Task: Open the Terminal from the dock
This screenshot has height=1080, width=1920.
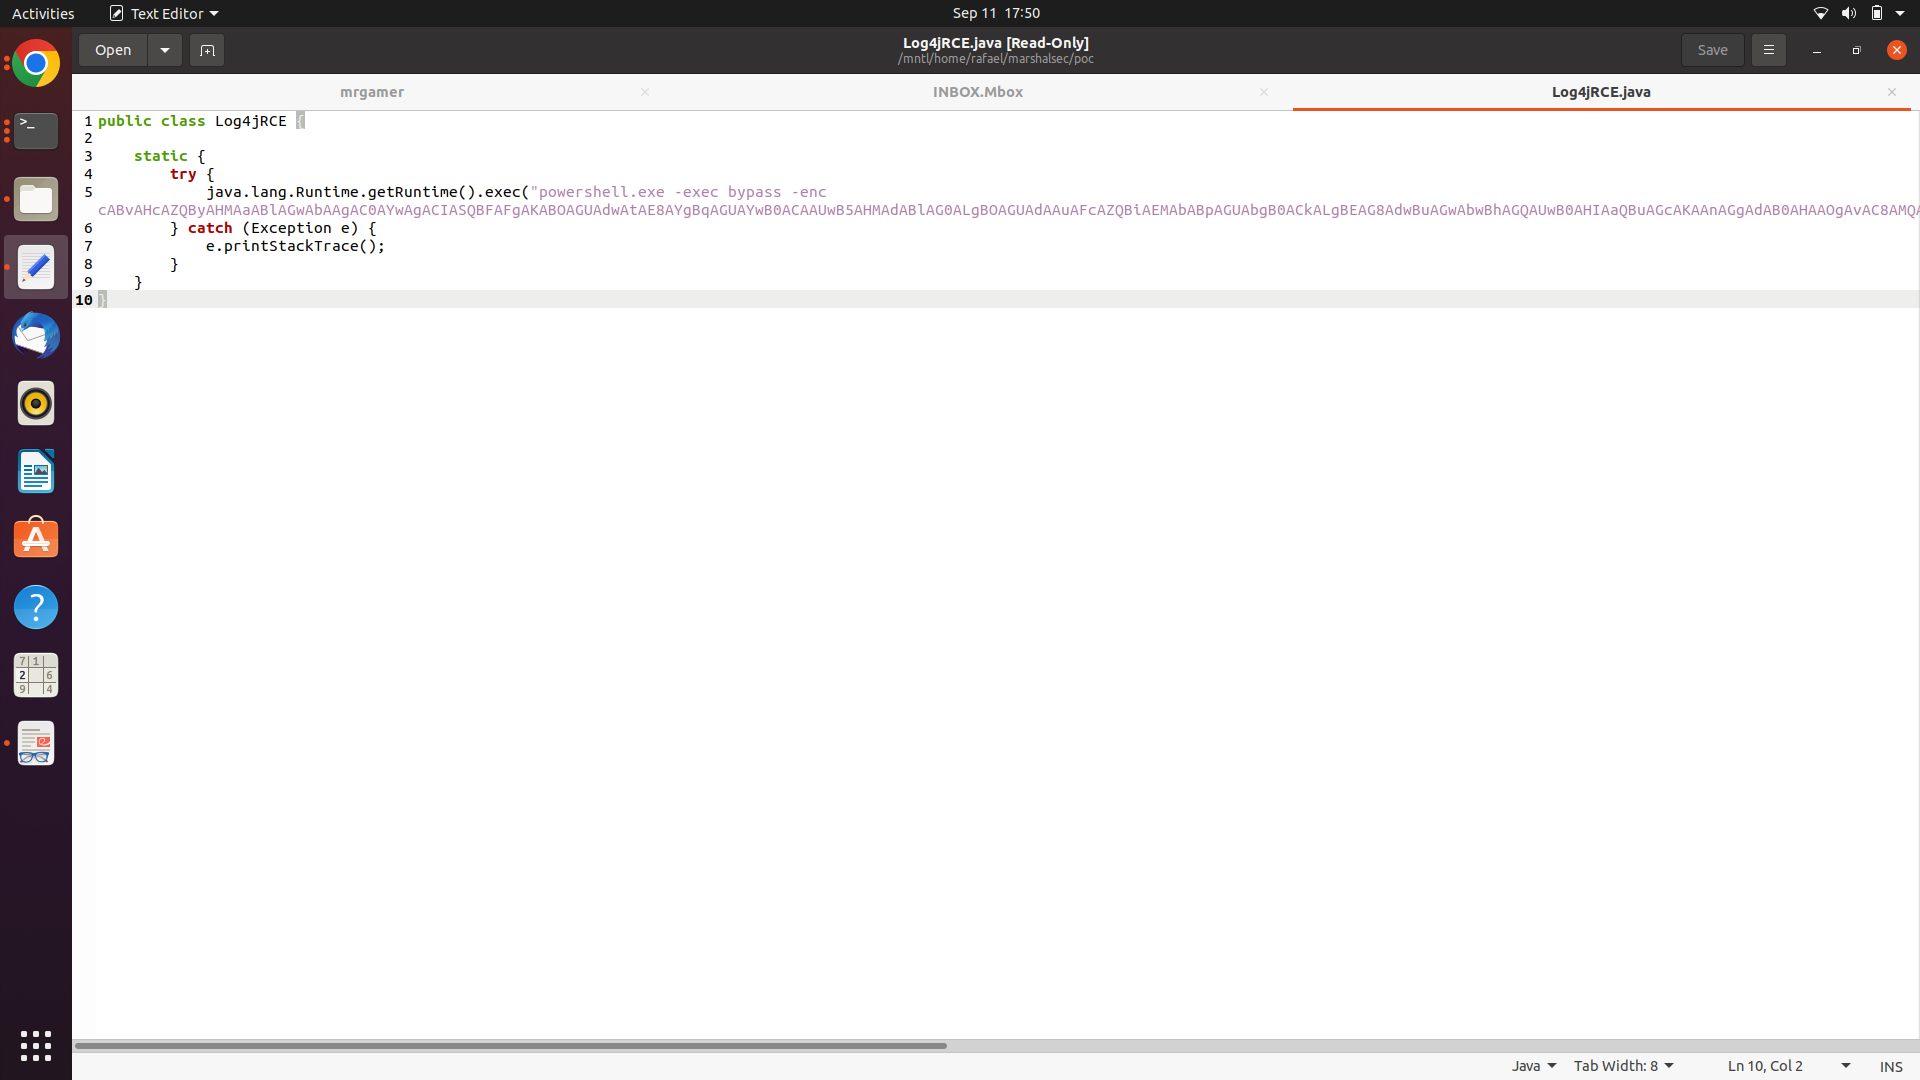Action: coord(36,131)
